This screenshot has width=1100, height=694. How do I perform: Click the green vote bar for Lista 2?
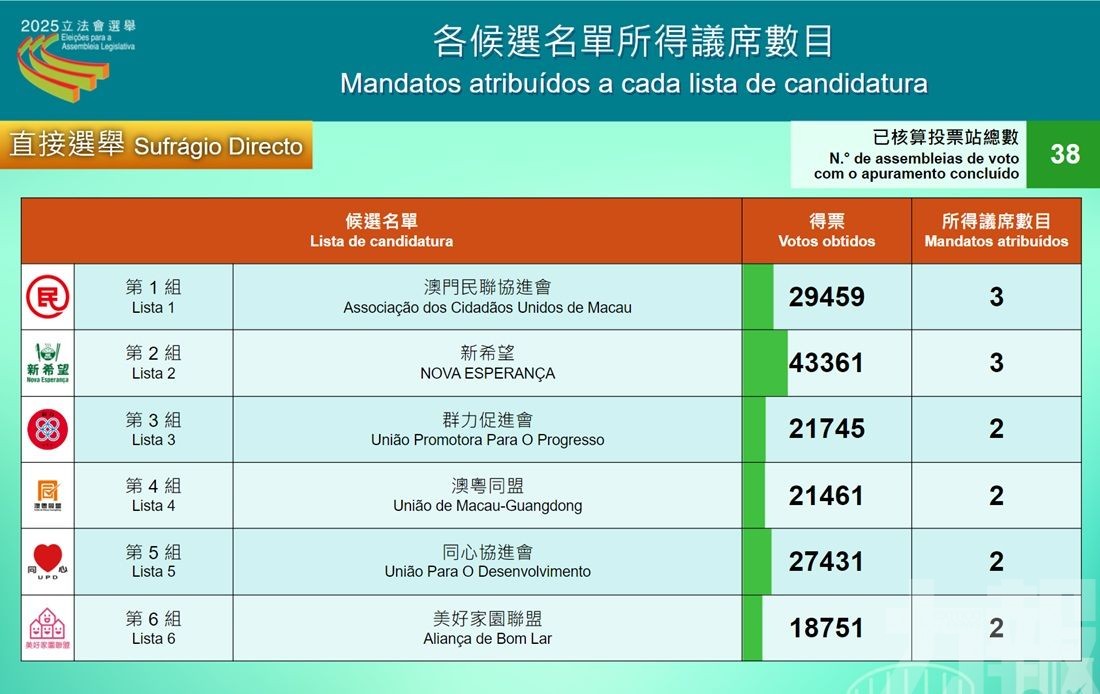click(x=765, y=363)
